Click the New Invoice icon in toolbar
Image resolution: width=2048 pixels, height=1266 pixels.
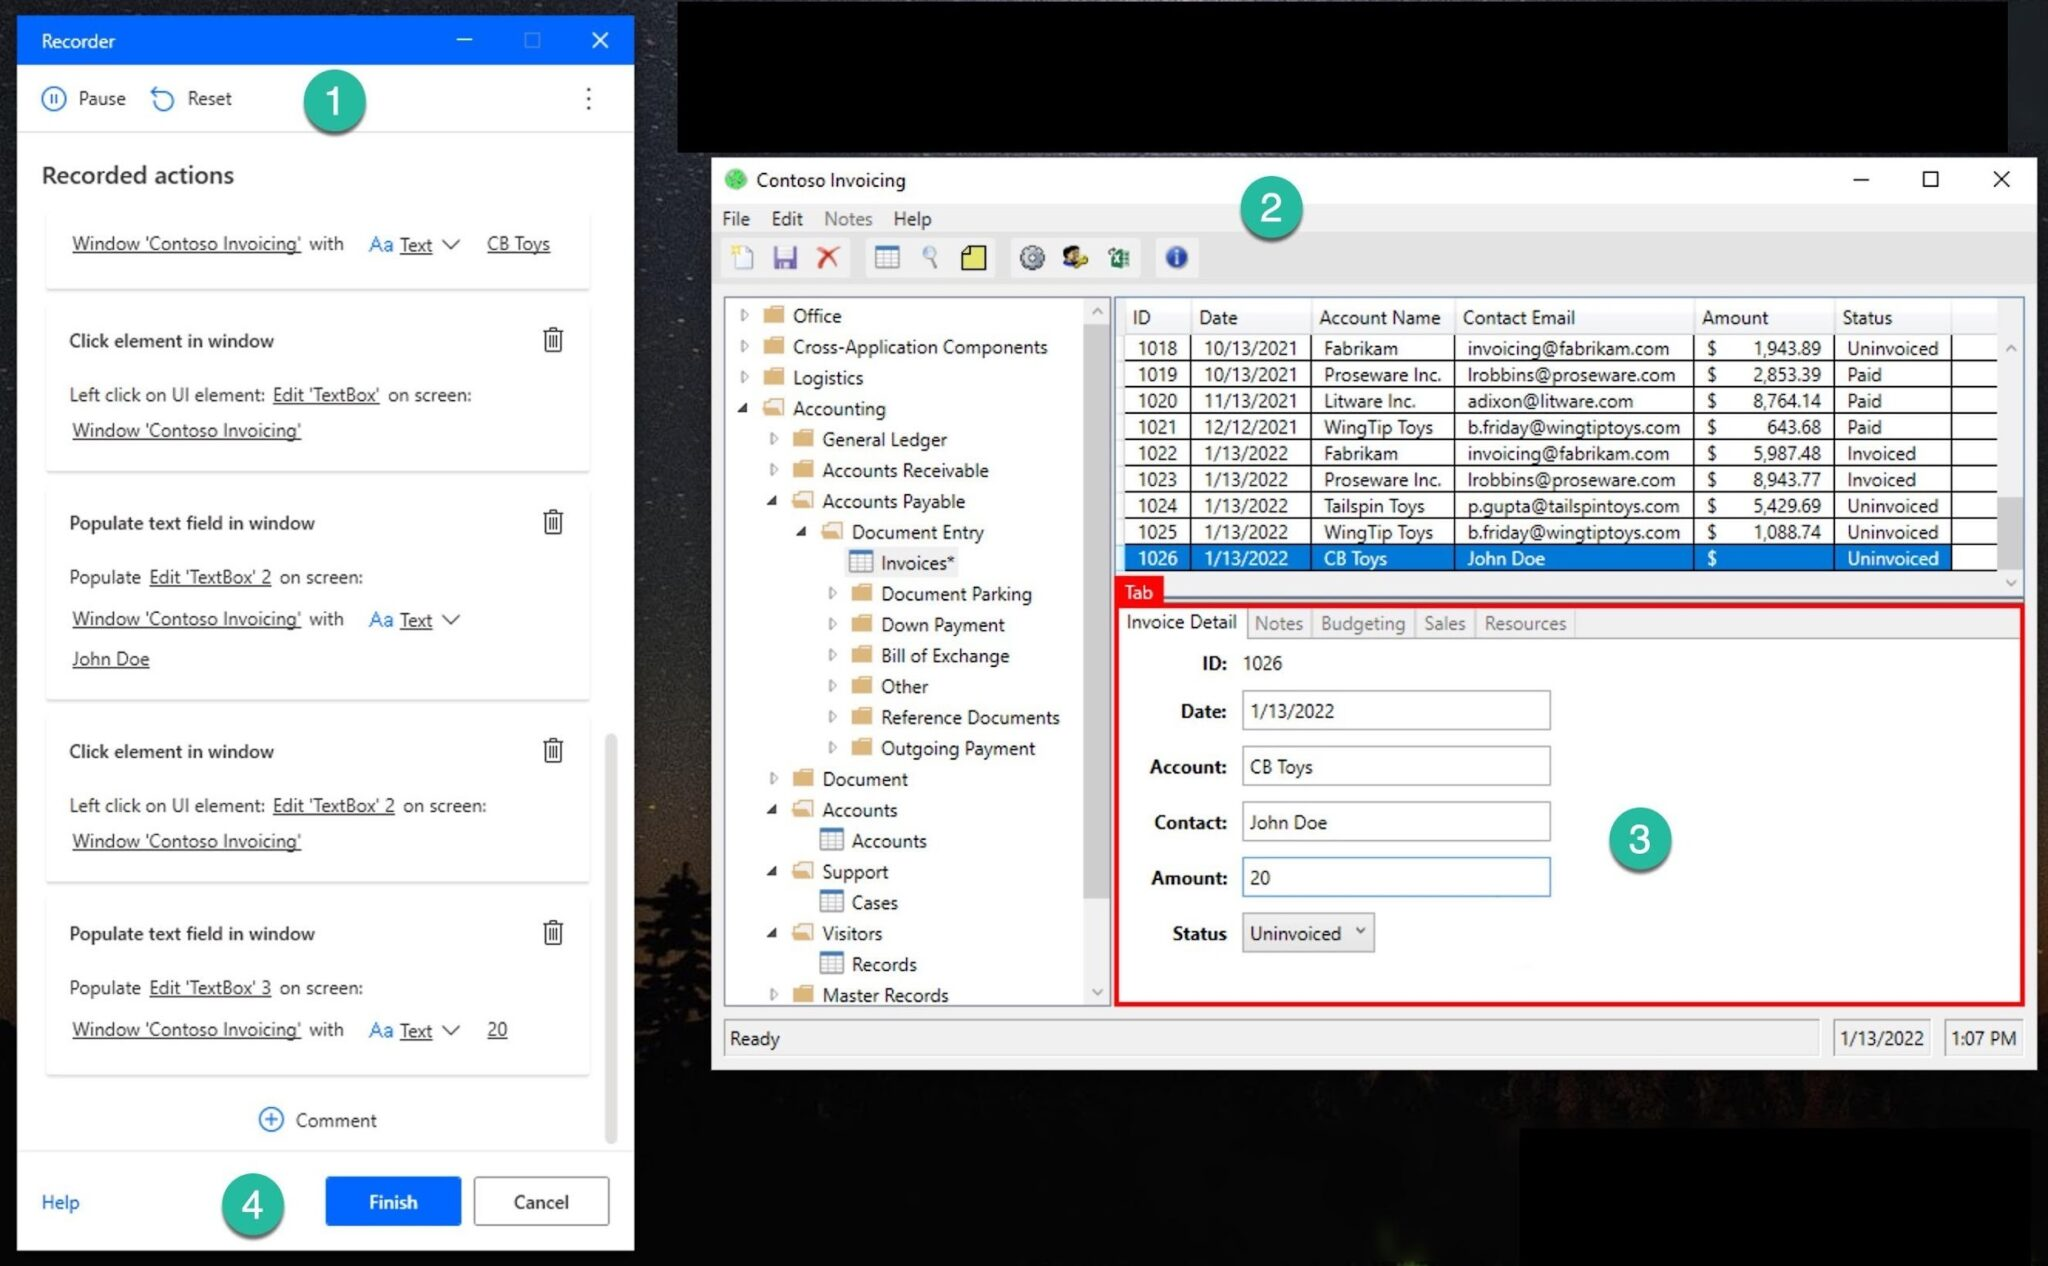[x=740, y=259]
